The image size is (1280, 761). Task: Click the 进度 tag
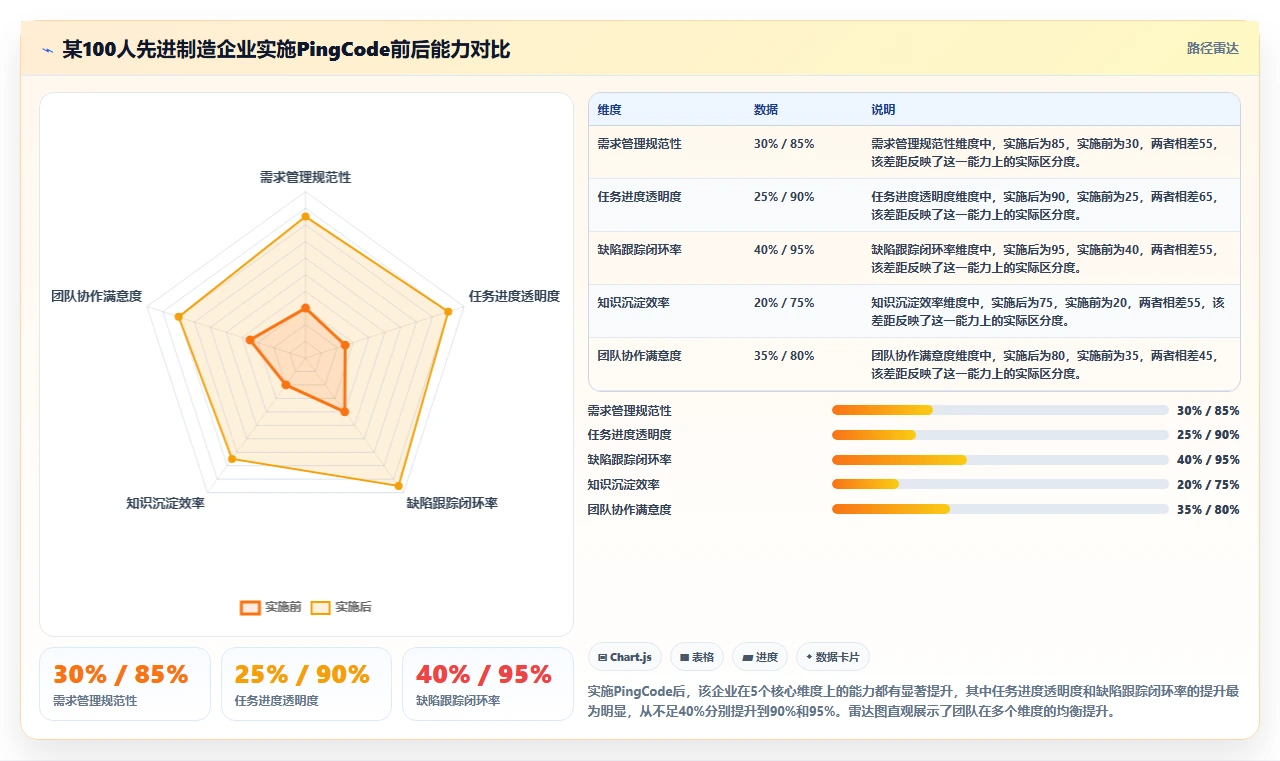(x=760, y=657)
